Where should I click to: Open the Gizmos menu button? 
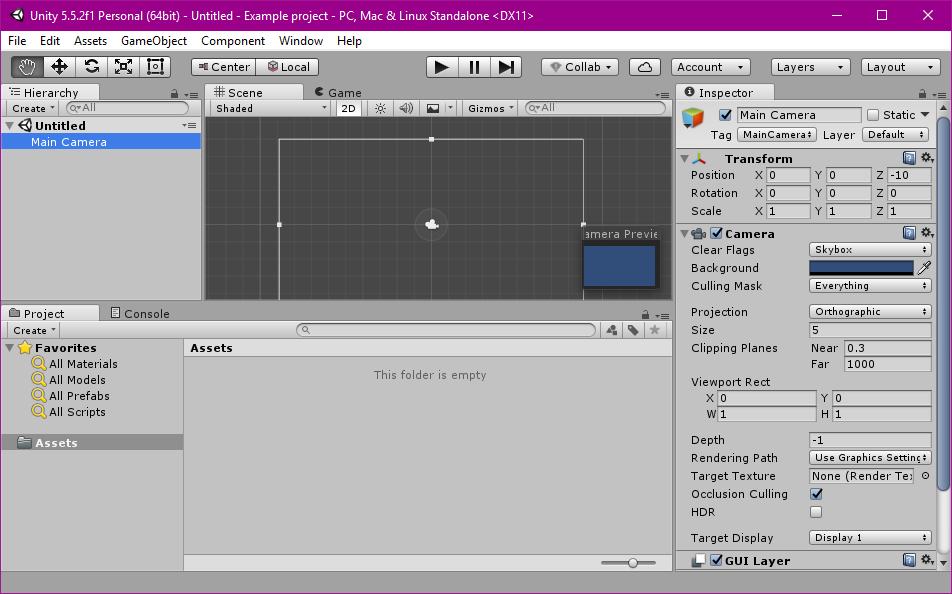tap(491, 108)
